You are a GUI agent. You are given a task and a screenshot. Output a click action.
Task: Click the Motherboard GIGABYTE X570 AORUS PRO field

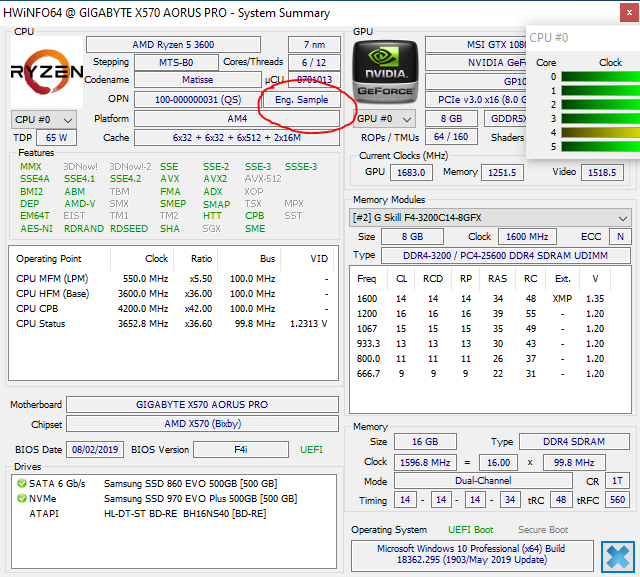point(202,405)
